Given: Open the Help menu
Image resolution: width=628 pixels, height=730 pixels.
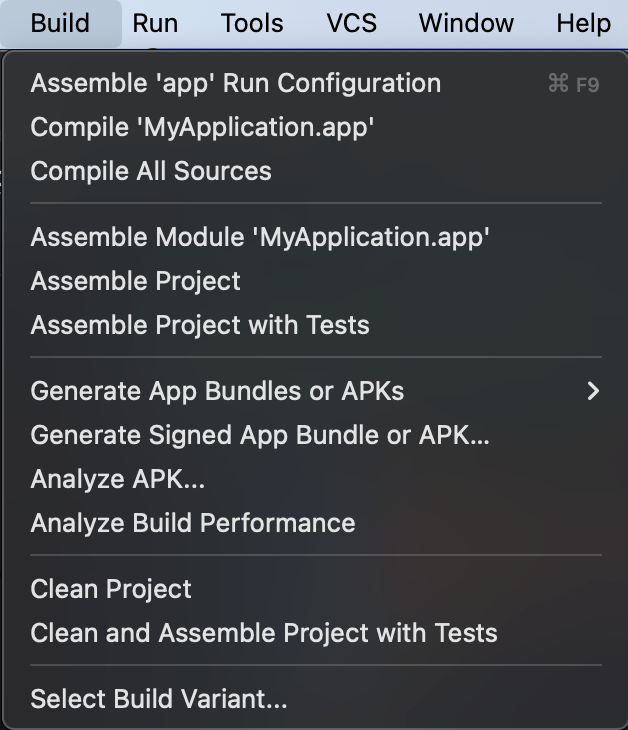Looking at the screenshot, I should click(584, 23).
